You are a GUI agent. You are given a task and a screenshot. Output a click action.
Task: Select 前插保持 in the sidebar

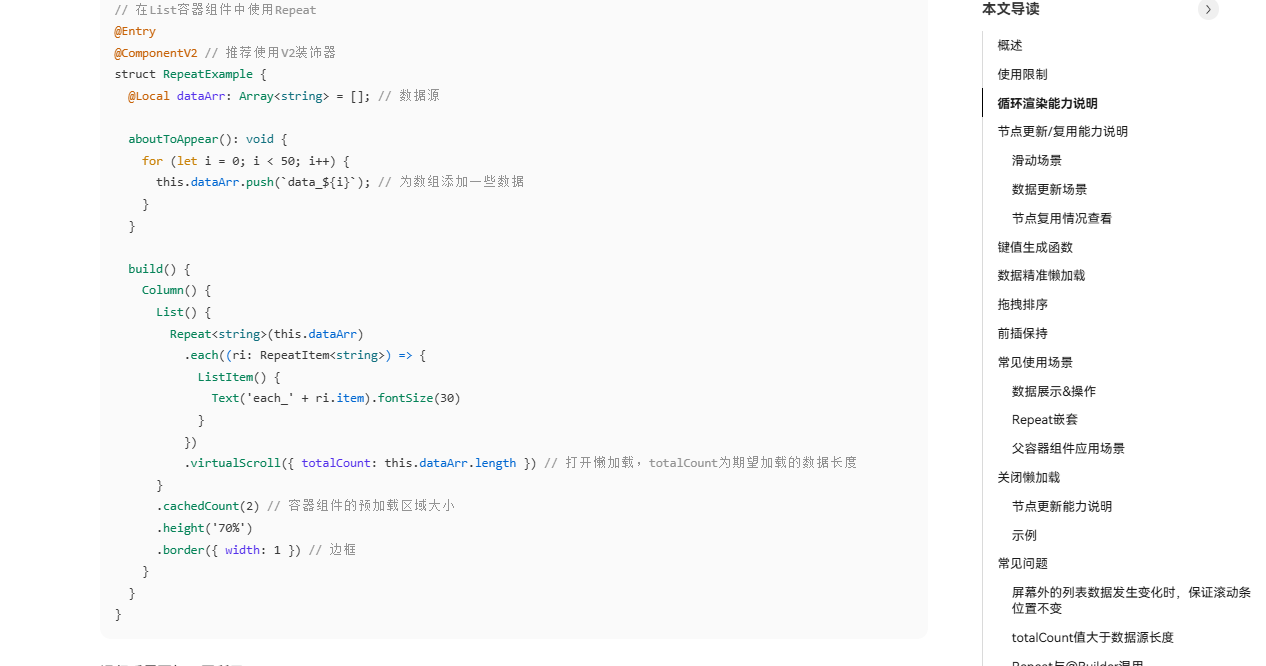[1022, 333]
